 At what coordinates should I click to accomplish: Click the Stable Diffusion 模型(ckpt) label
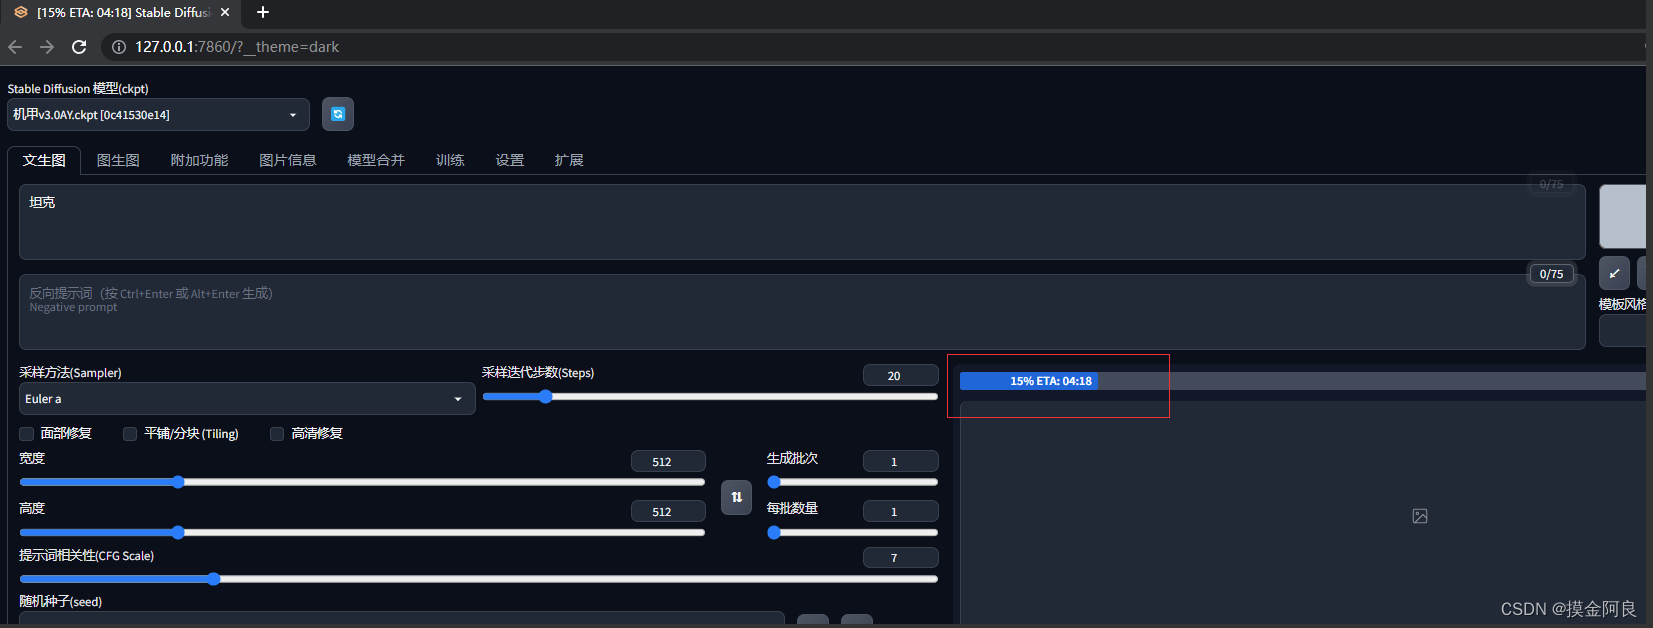click(x=78, y=88)
